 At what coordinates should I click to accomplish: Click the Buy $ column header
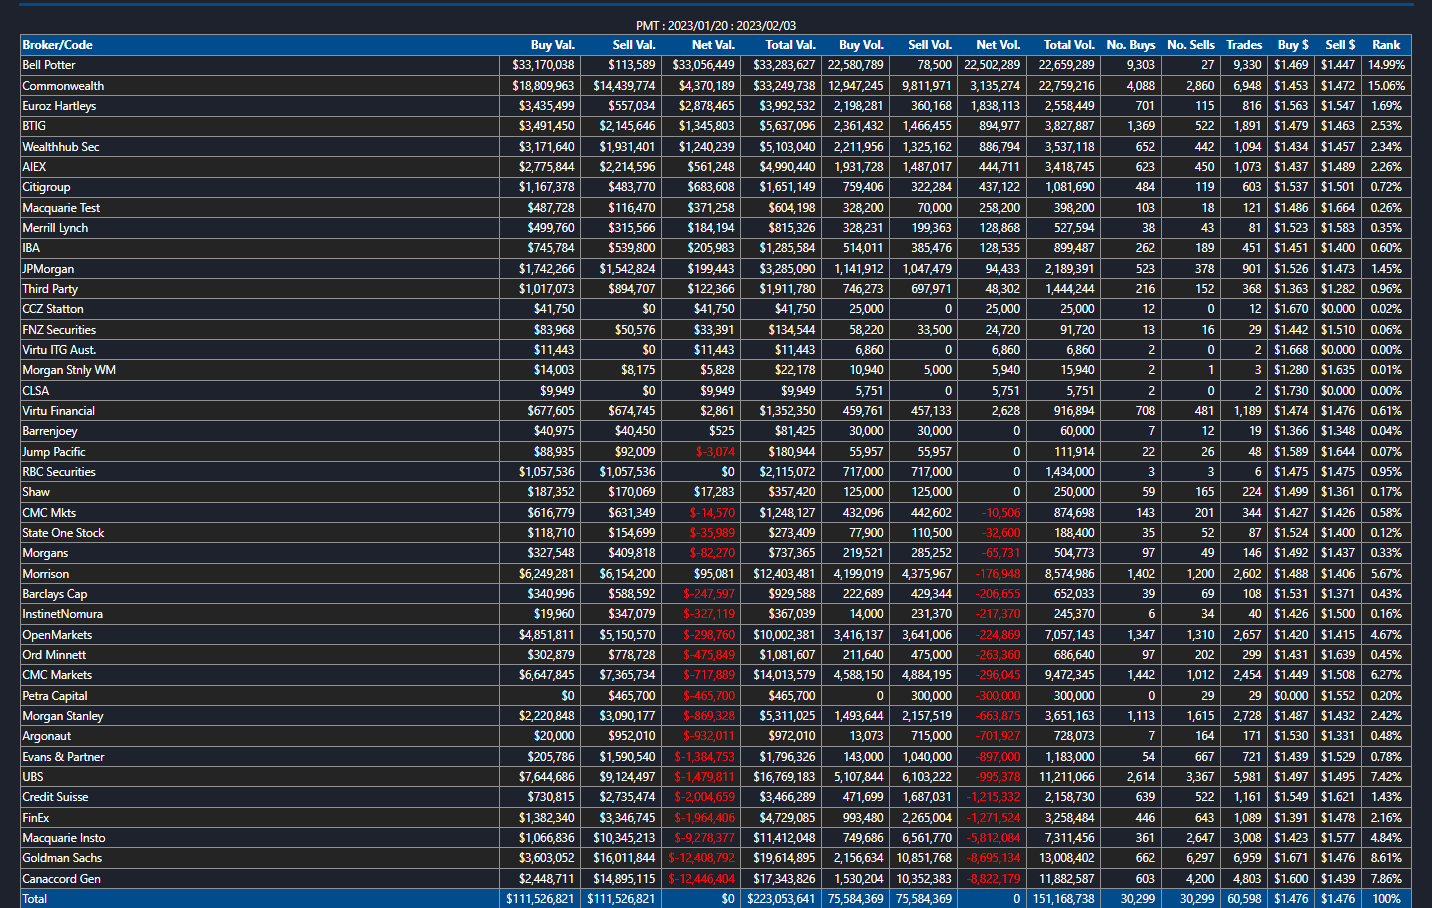1293,45
